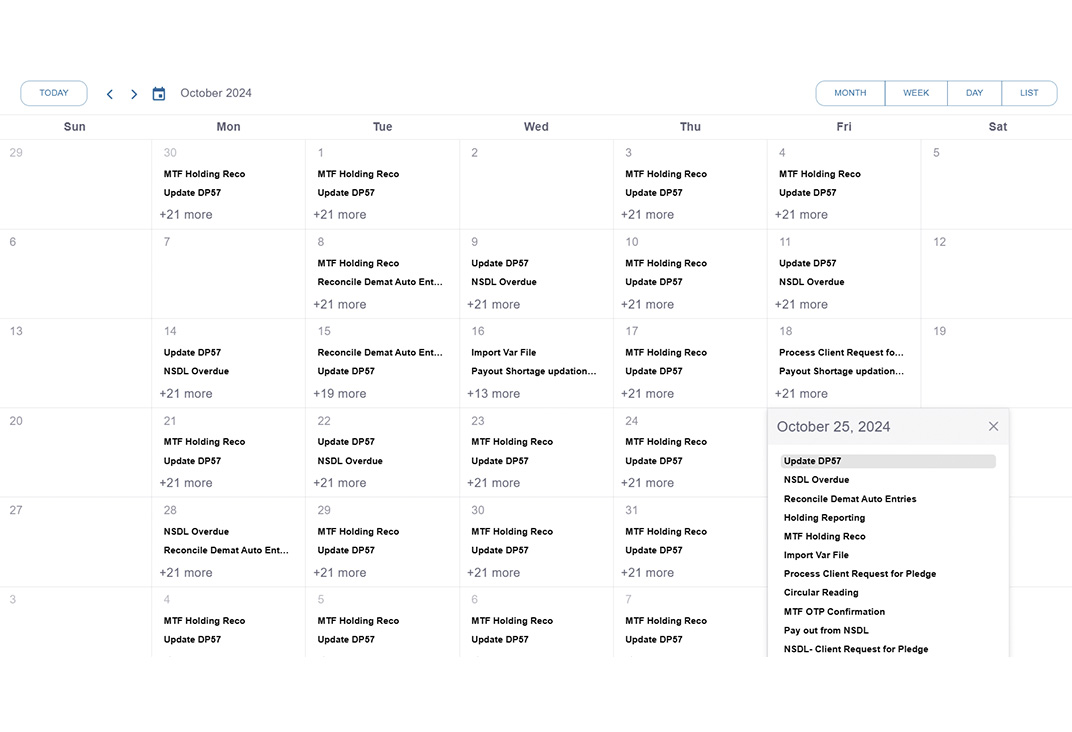Viewport: 1072px width, 732px height.
Task: Show '+21 more' events on October 1
Action: (x=340, y=215)
